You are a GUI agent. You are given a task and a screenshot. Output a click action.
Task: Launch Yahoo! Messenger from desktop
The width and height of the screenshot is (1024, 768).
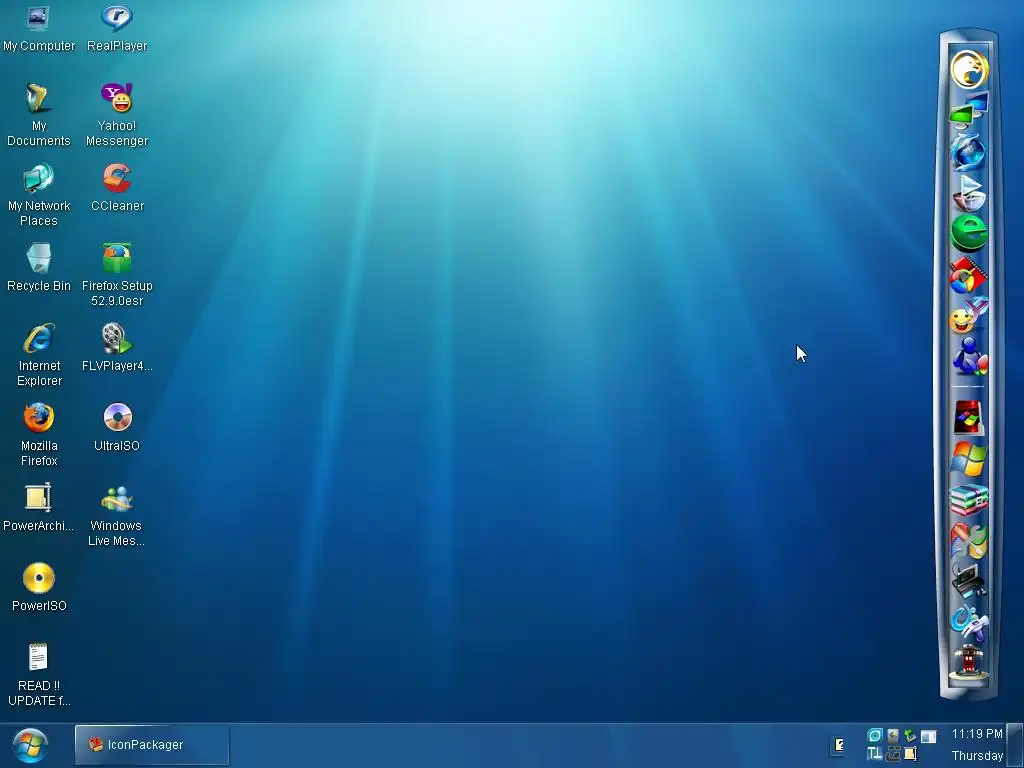[117, 115]
